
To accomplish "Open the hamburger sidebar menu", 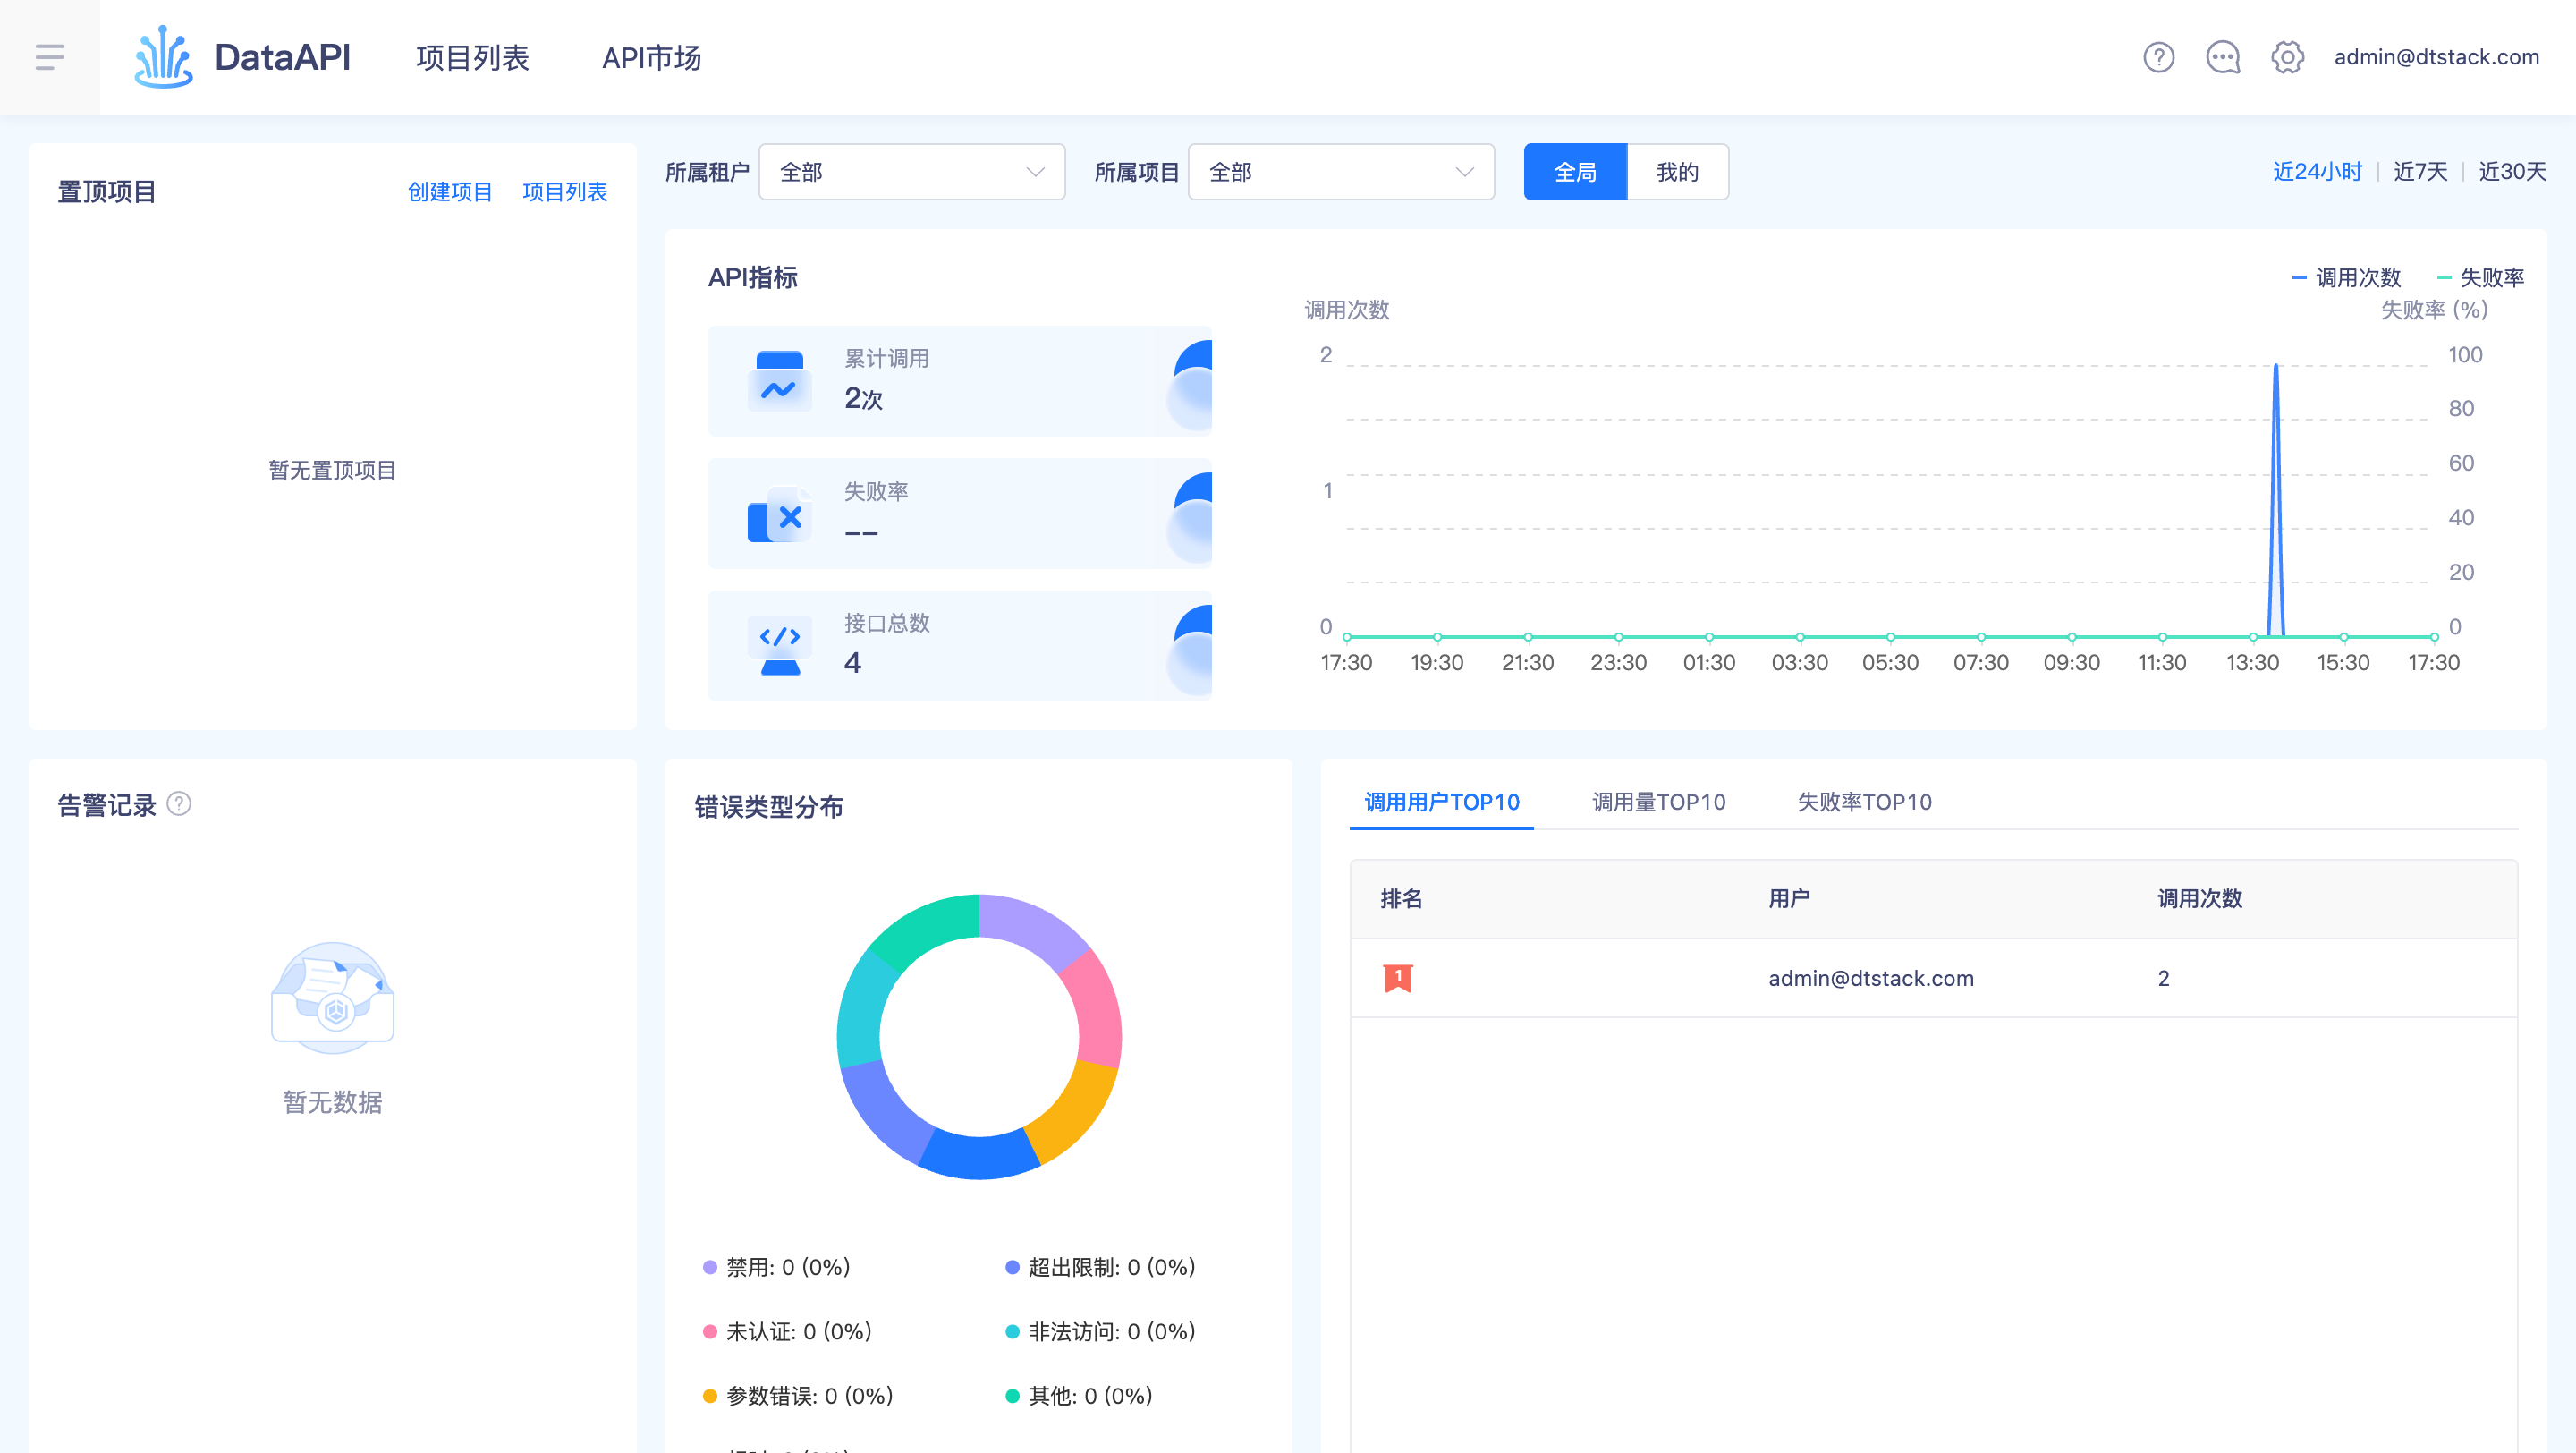I will [x=49, y=57].
